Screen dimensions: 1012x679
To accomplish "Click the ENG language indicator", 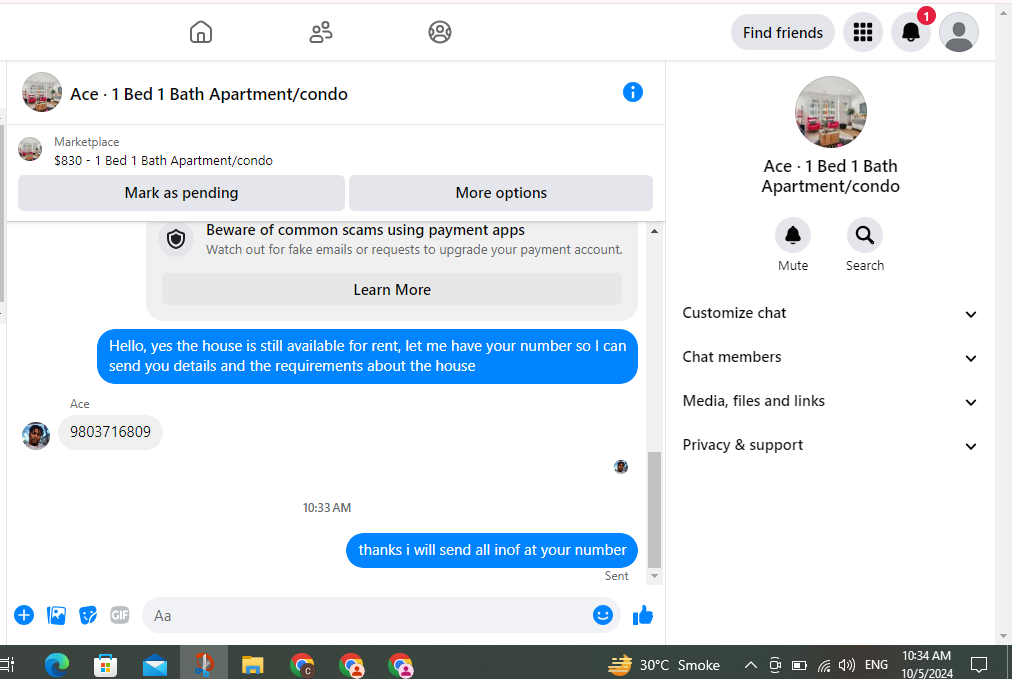I will coord(876,664).
